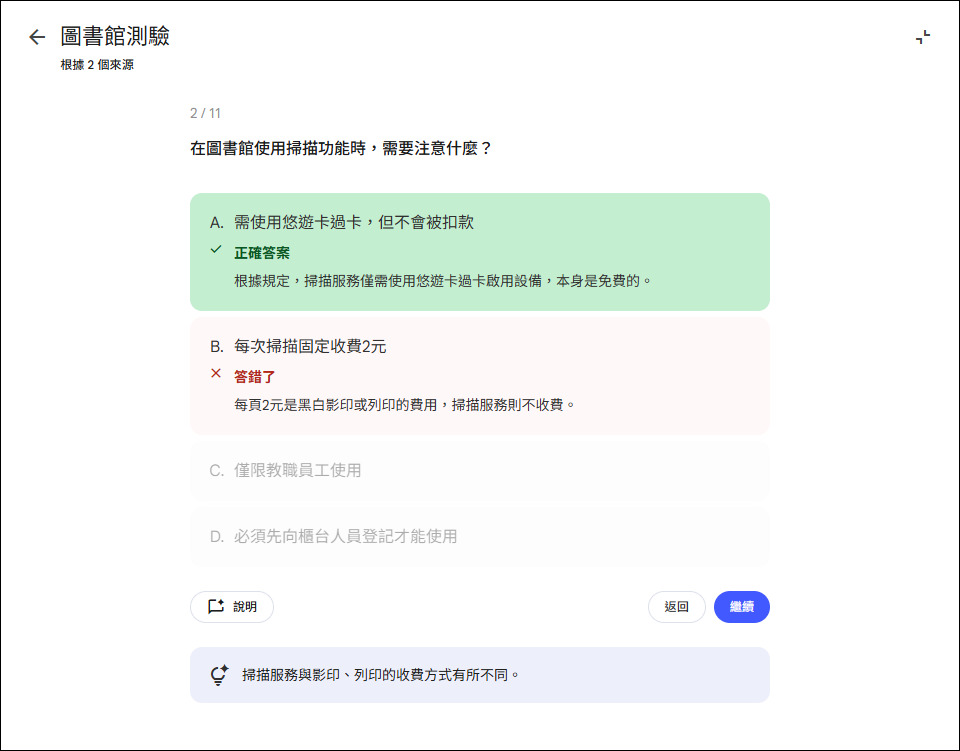Click the collapse fullscreen icon
This screenshot has width=960, height=751.
pos(922,37)
